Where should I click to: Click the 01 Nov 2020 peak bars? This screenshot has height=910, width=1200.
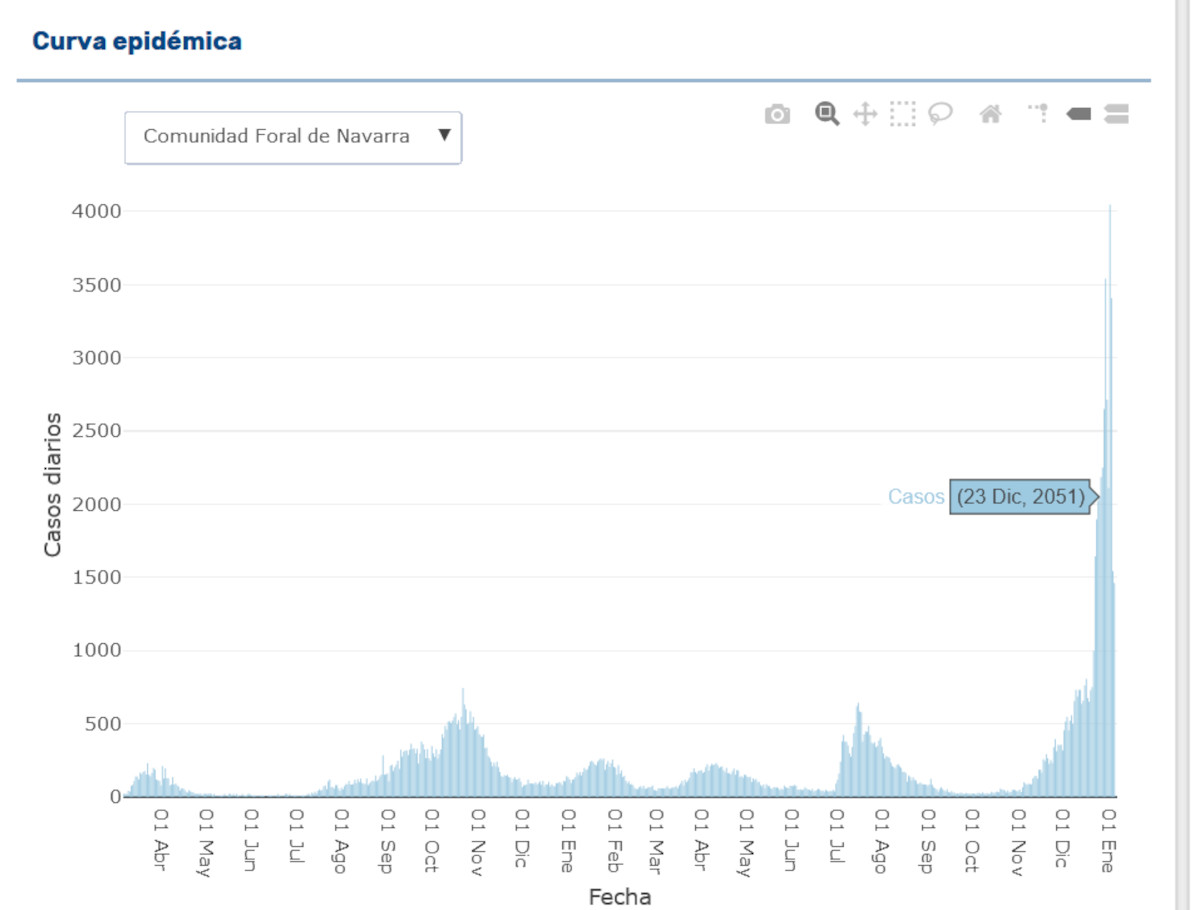point(463,740)
